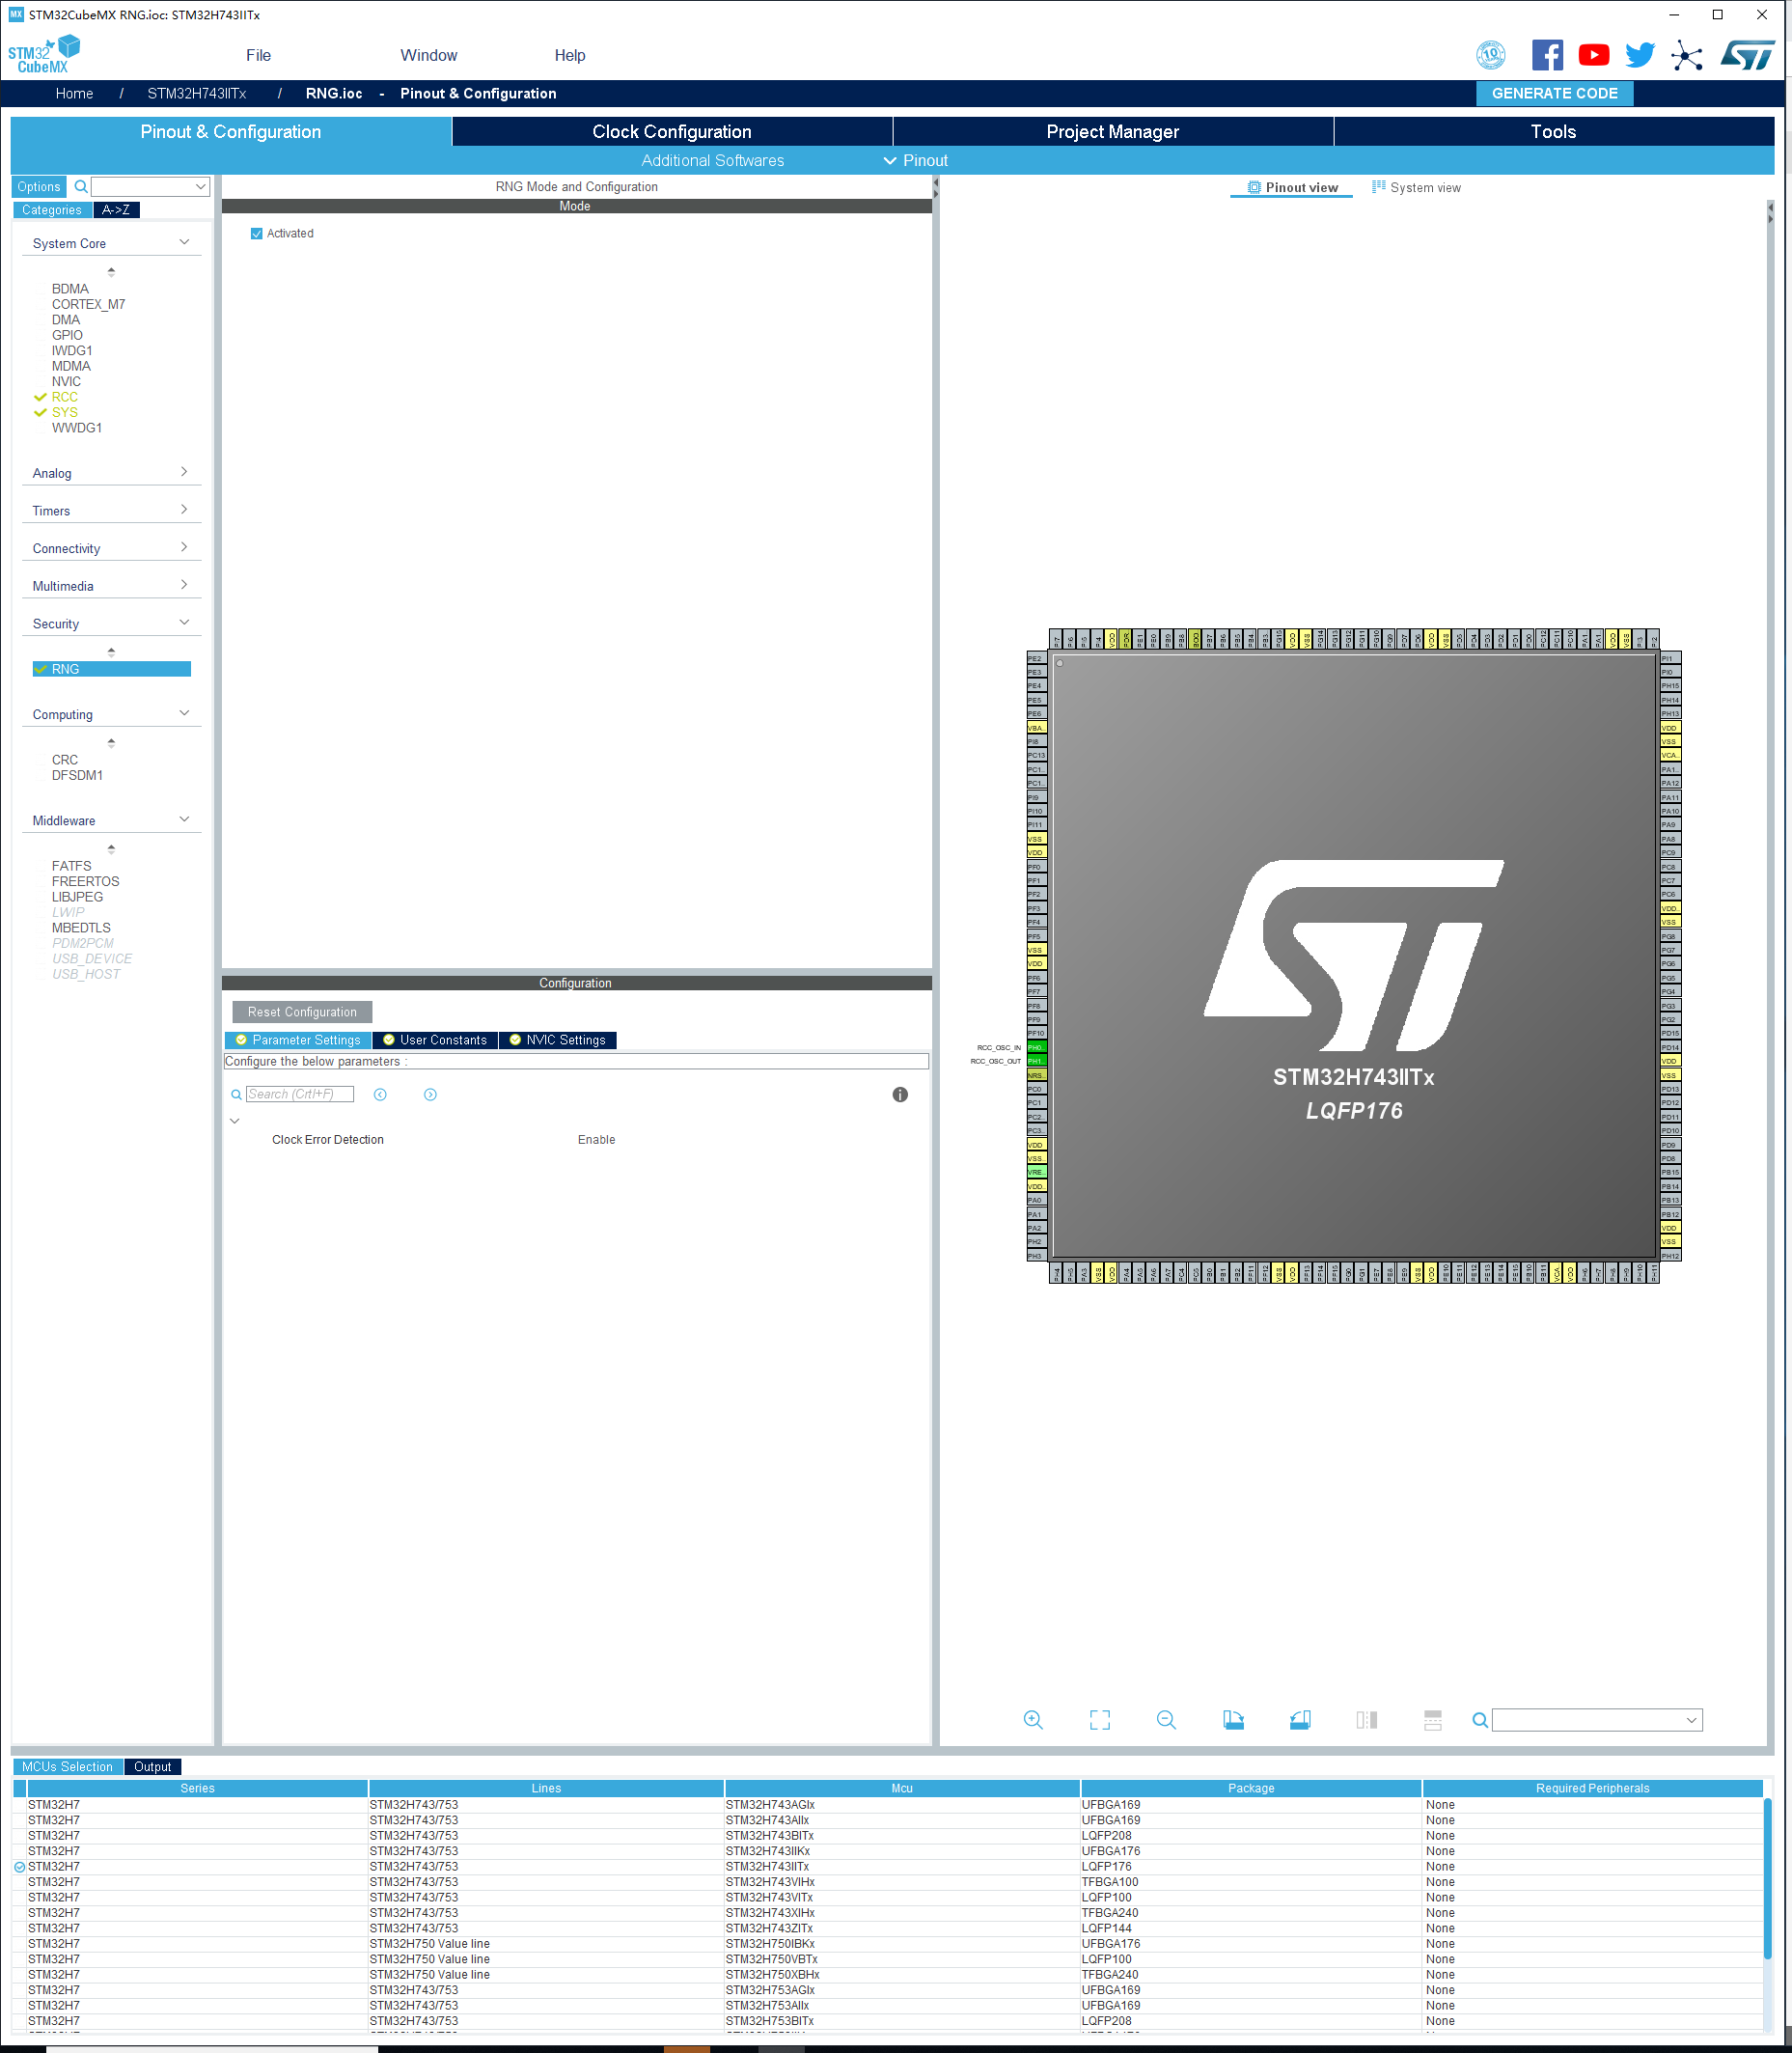The width and height of the screenshot is (1792, 2053).
Task: Open the Window menu
Action: [x=429, y=55]
